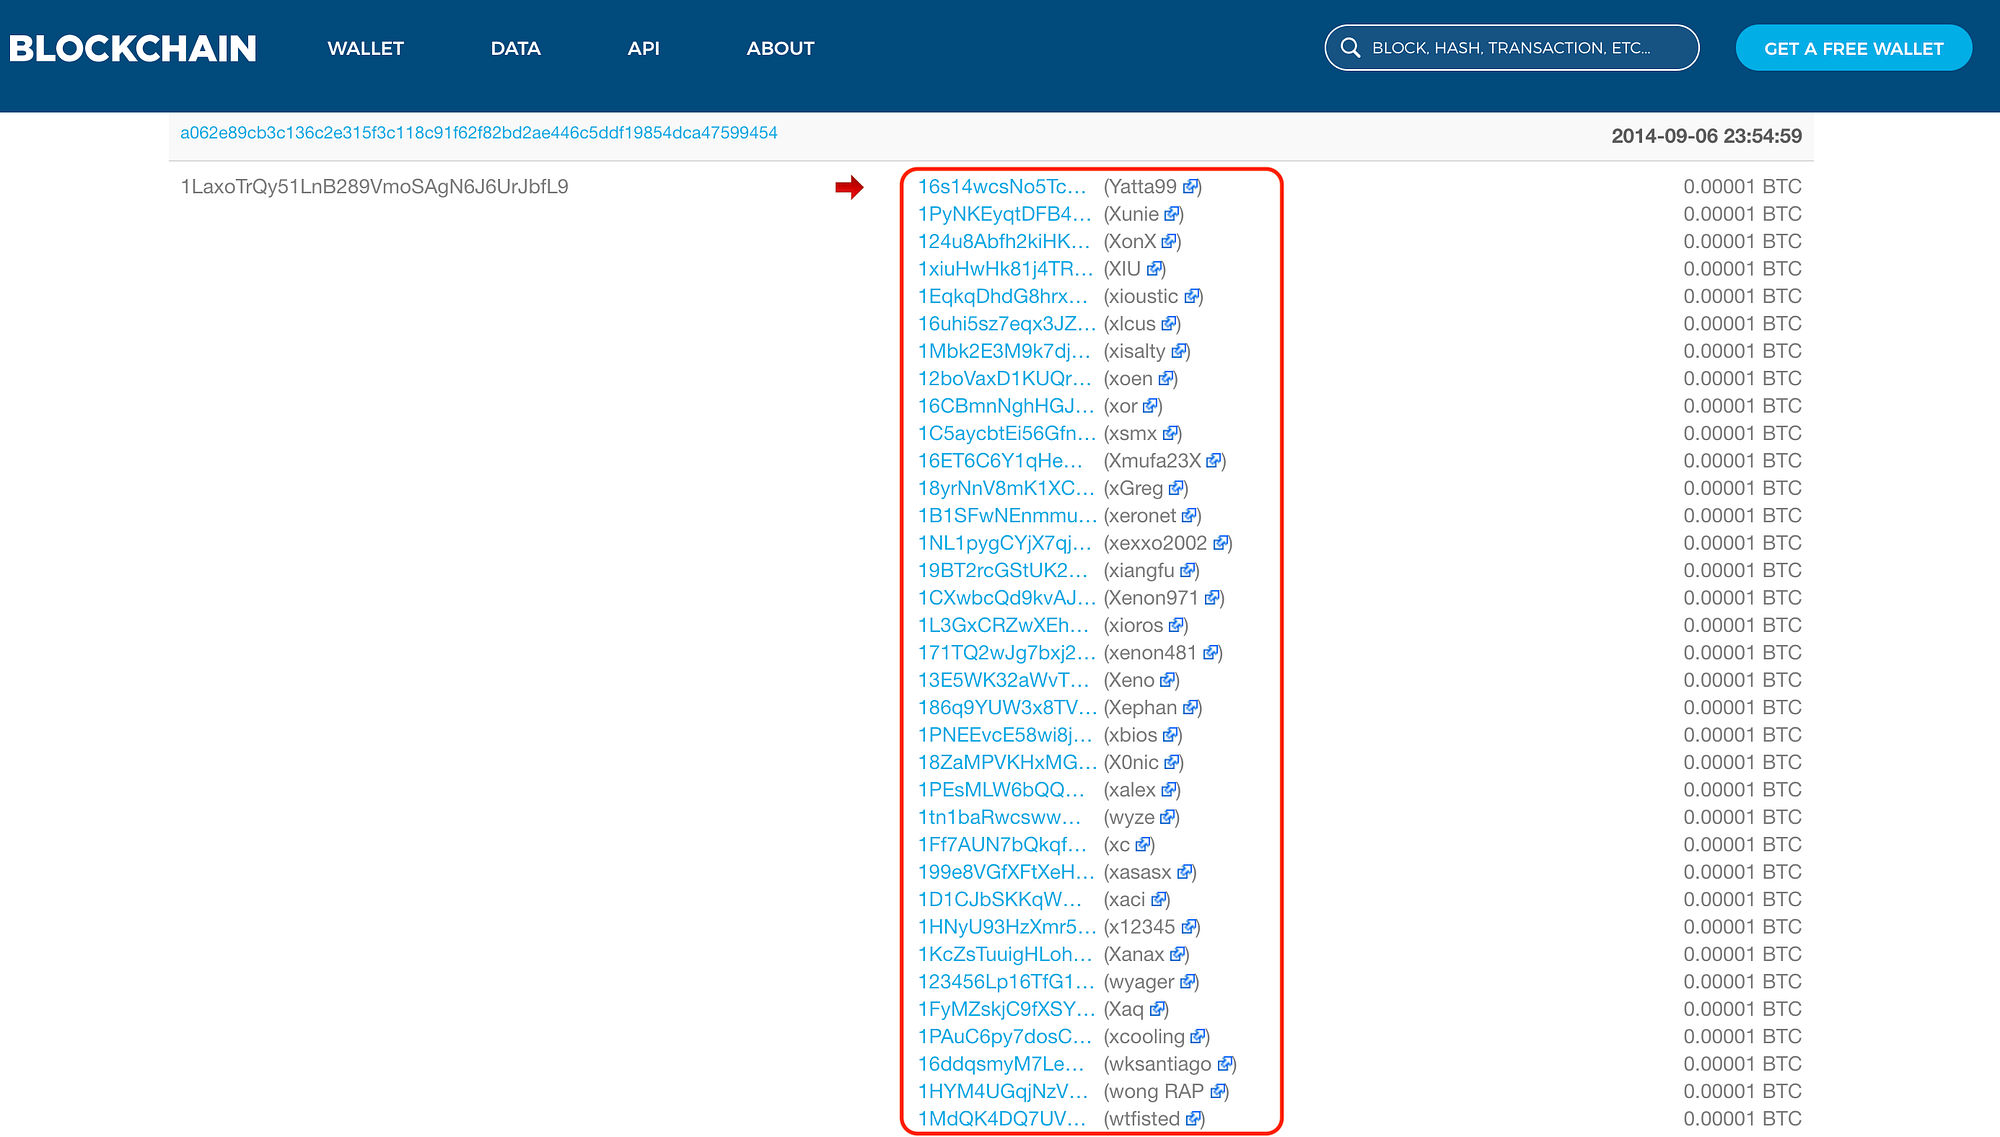
Task: Click external link icon next to Xmufa23X
Action: coord(1214,461)
